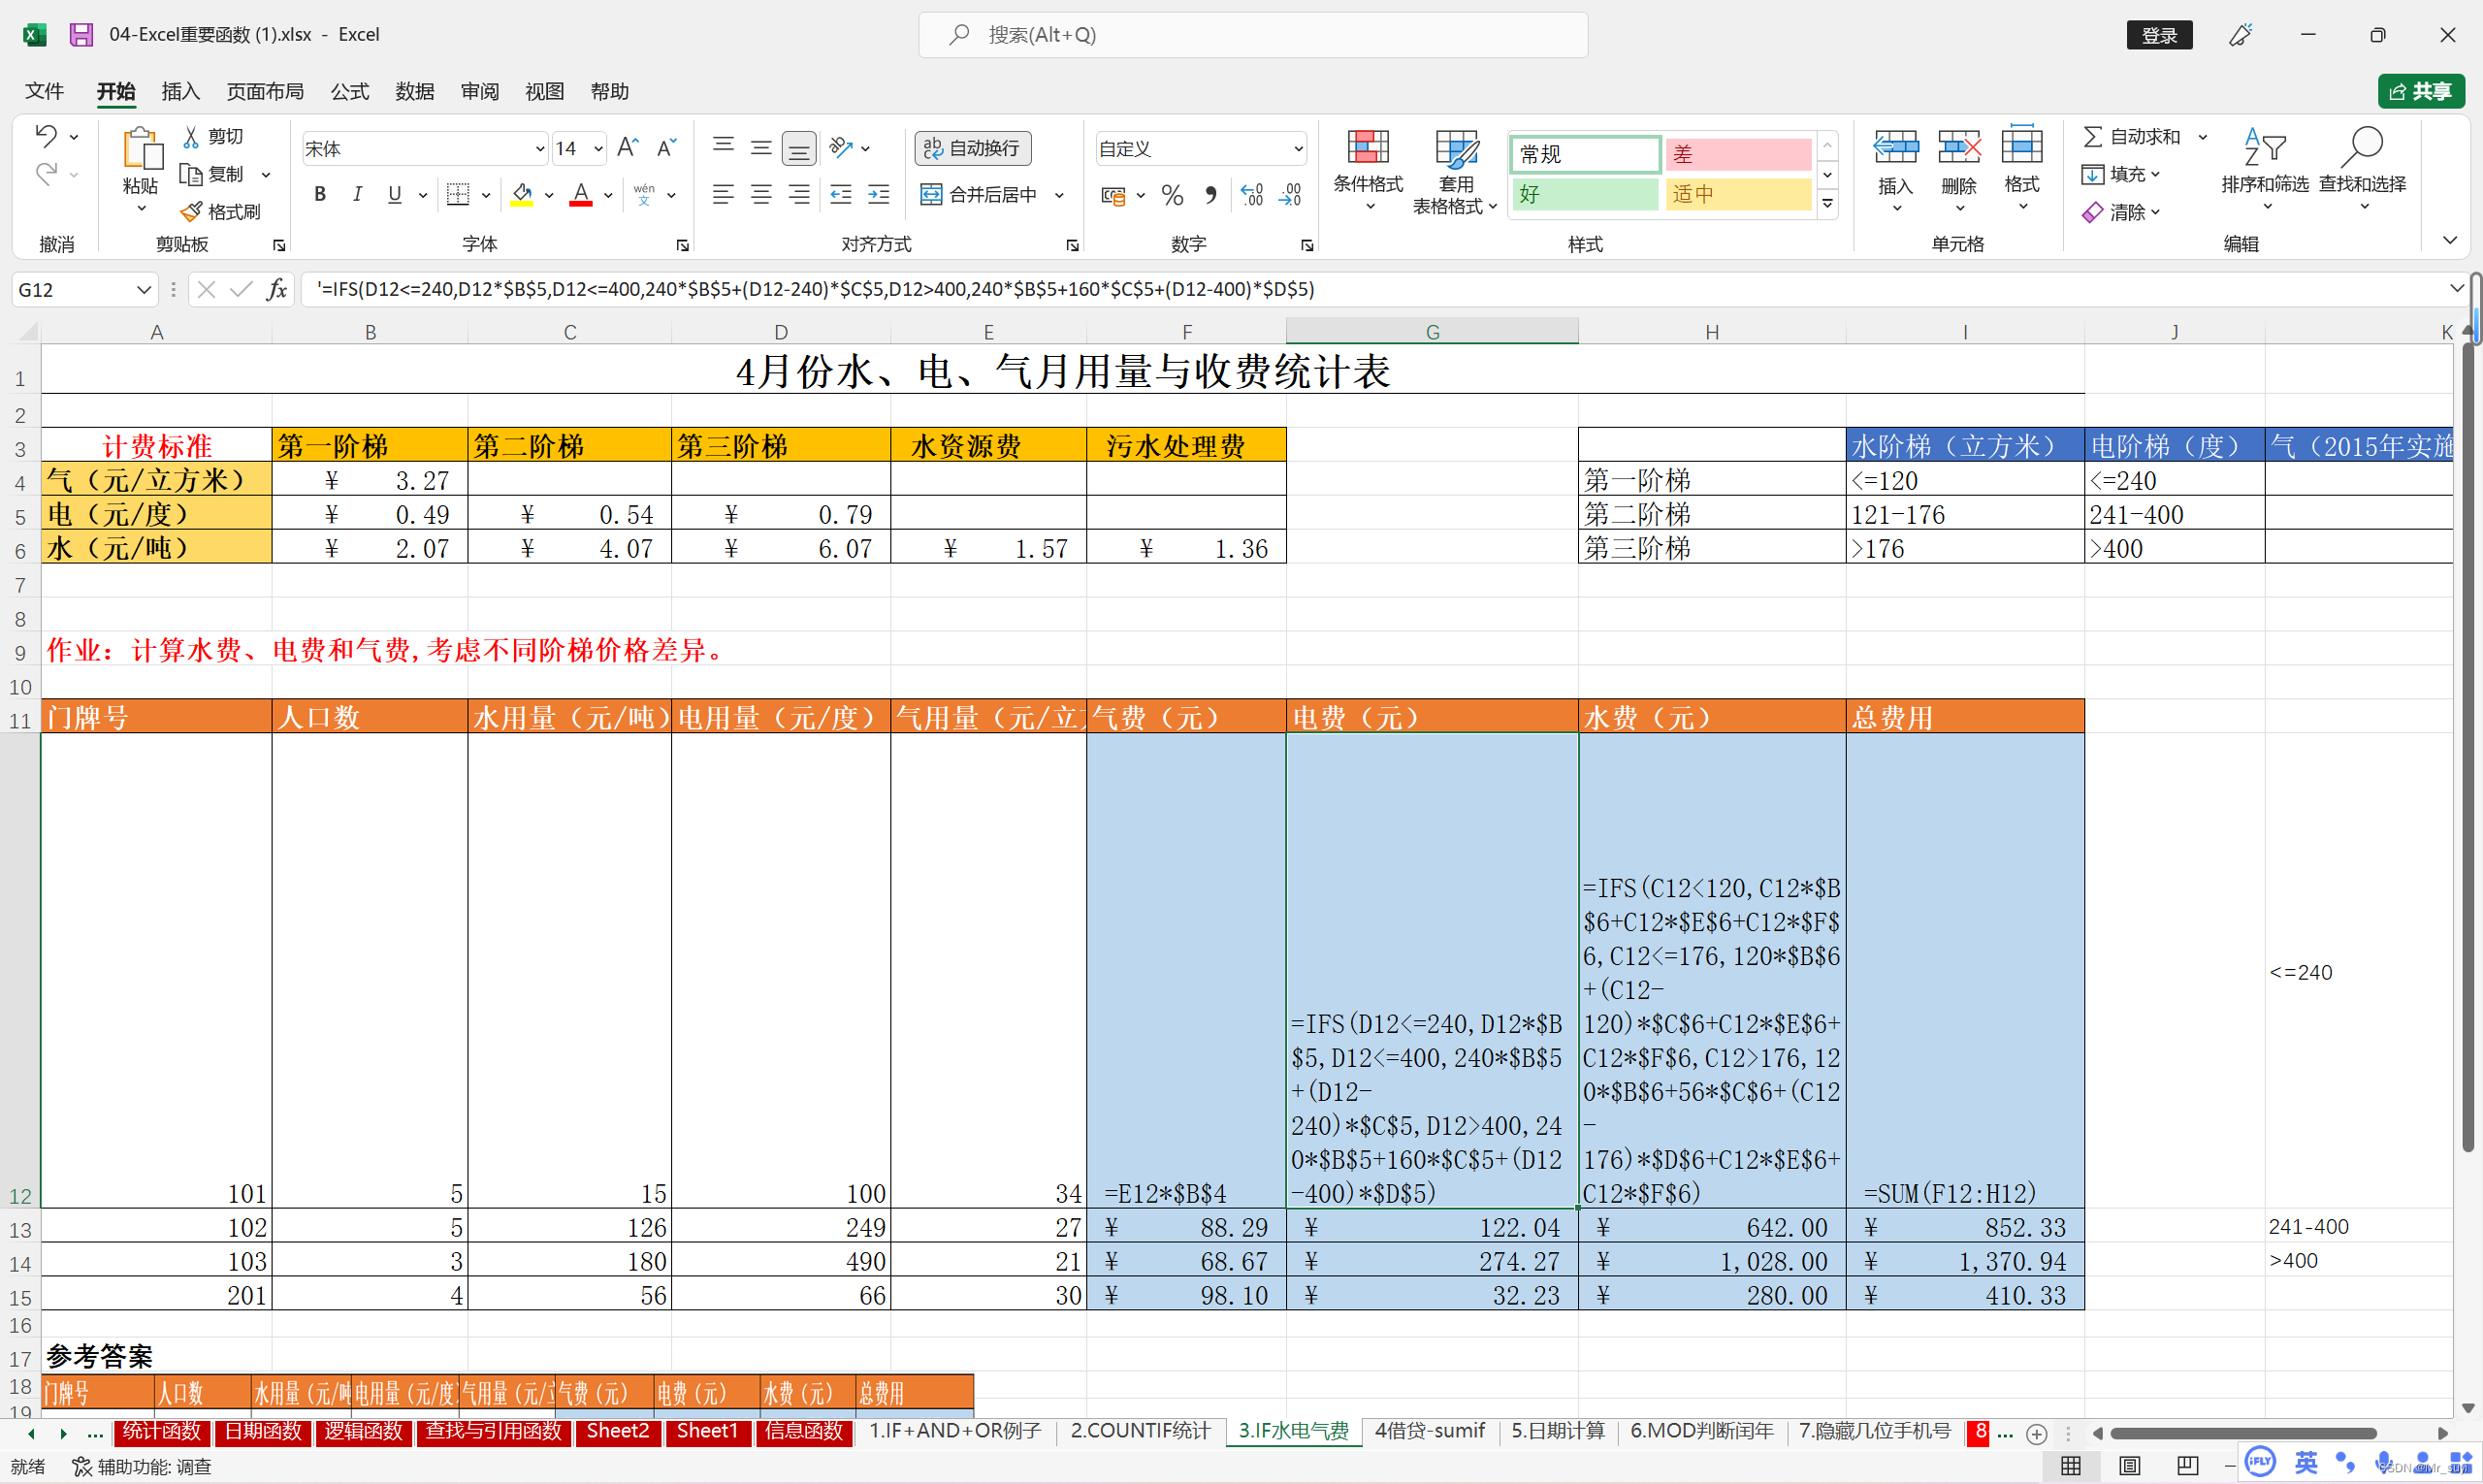Toggle Italic formatting
2483x1484 pixels.
tap(357, 194)
